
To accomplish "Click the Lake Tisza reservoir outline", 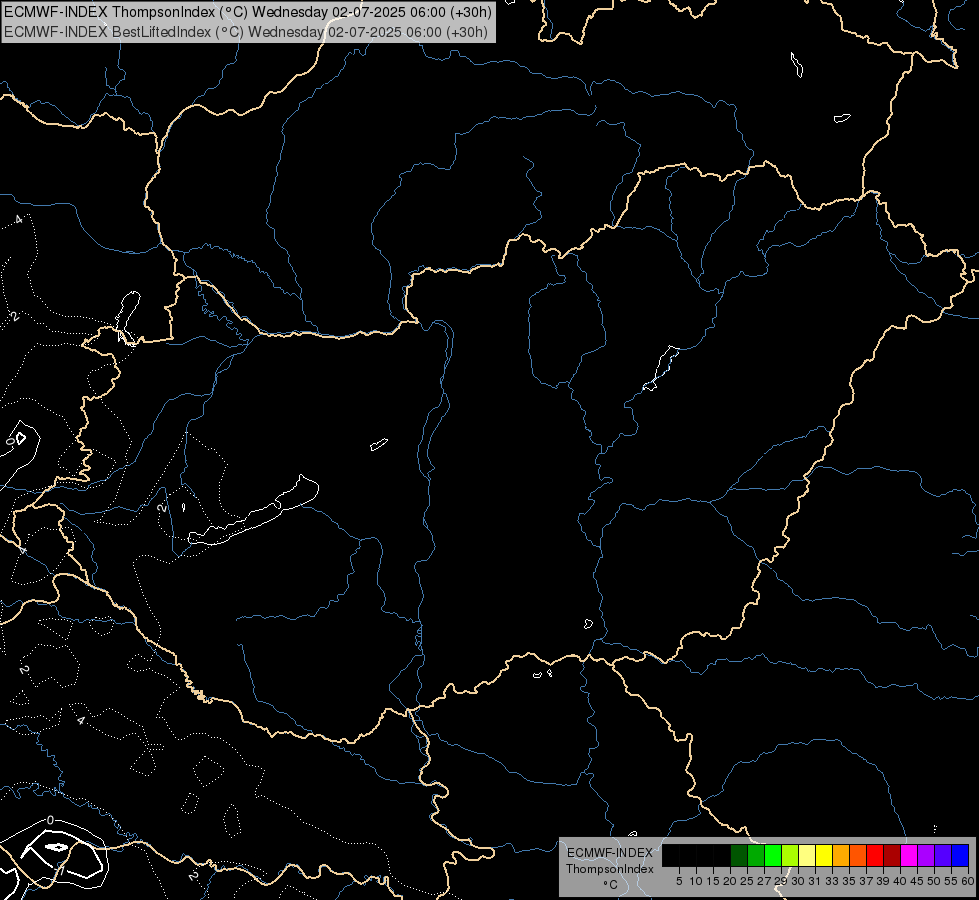I will (x=661, y=368).
